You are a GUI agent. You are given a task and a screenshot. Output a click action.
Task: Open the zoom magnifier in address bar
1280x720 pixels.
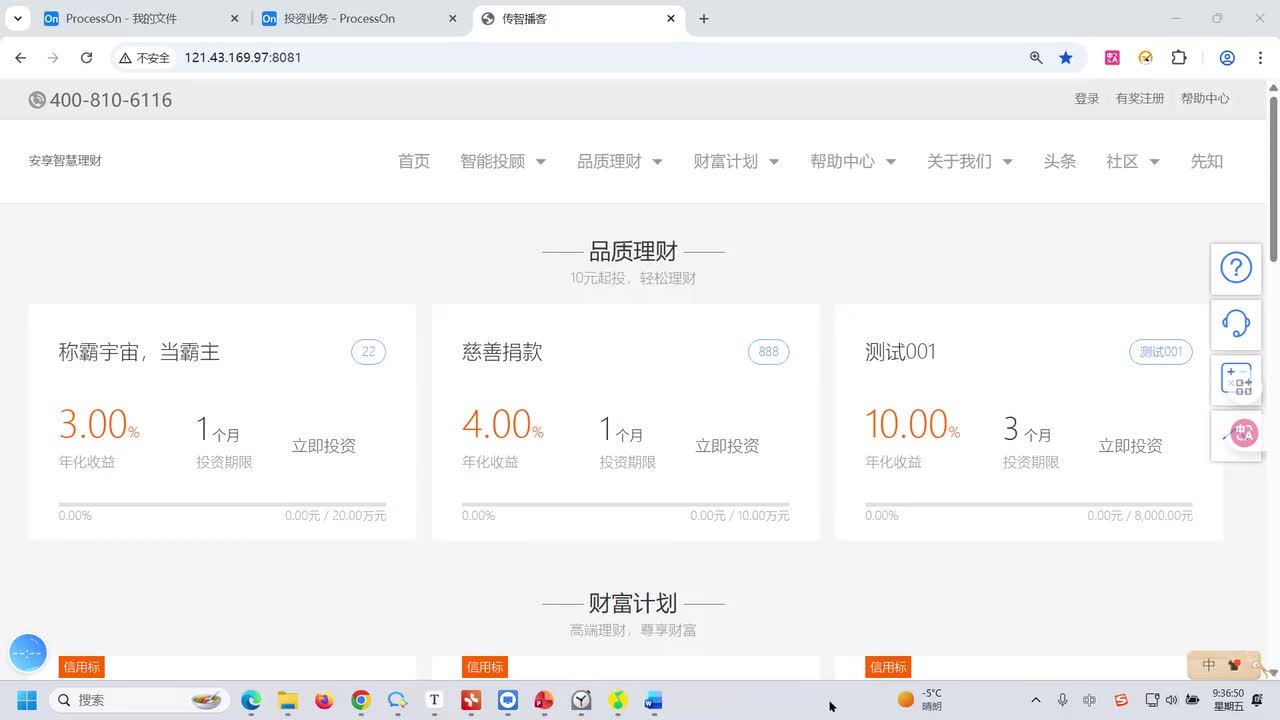pos(1036,58)
